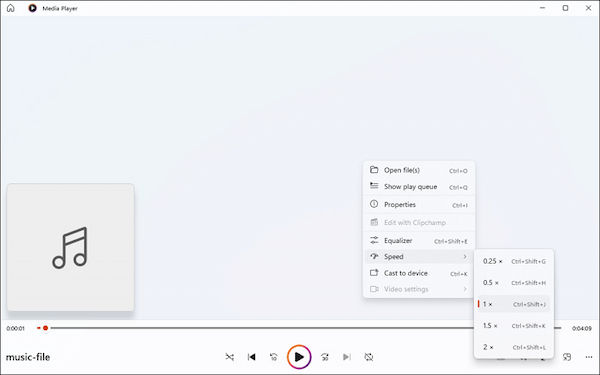
Task: Click the three-dot more options button
Action: point(589,357)
